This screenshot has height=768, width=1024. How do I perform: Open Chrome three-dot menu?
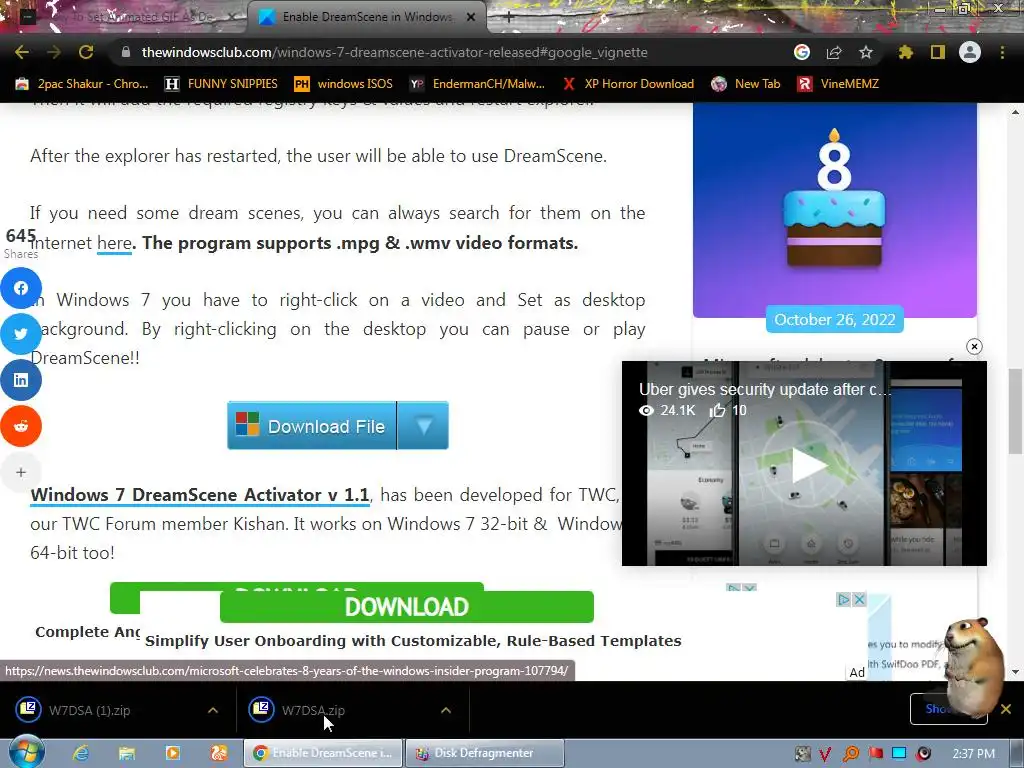point(1002,52)
